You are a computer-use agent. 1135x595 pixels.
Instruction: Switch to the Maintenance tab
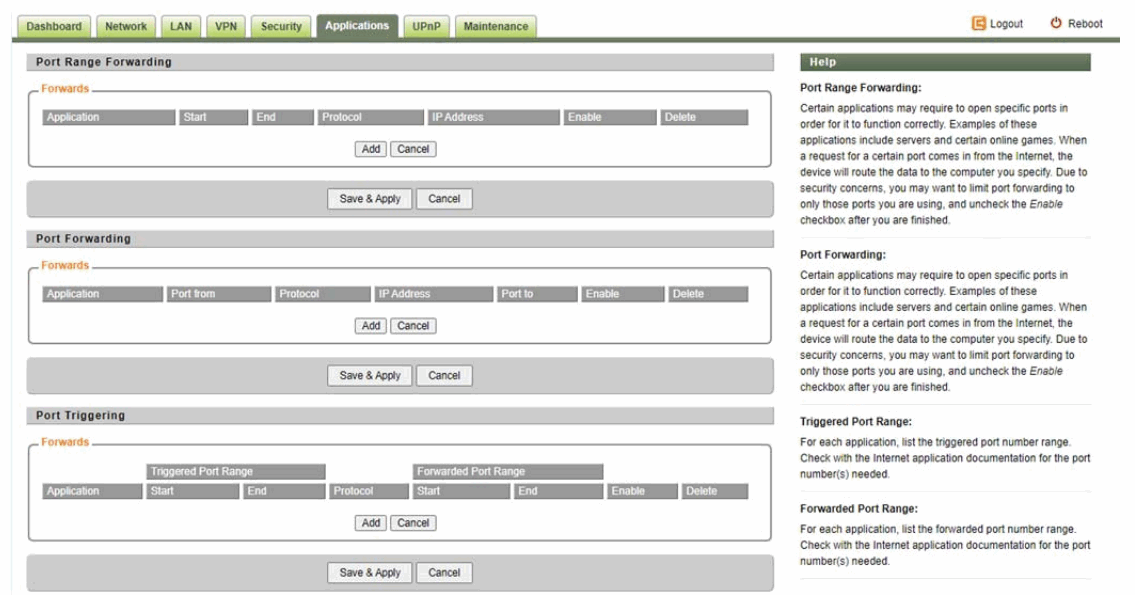tap(496, 26)
